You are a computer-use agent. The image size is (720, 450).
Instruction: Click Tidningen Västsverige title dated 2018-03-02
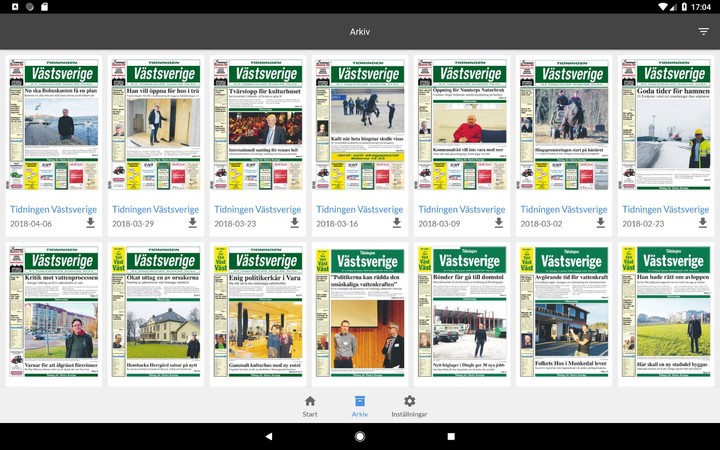tap(563, 209)
